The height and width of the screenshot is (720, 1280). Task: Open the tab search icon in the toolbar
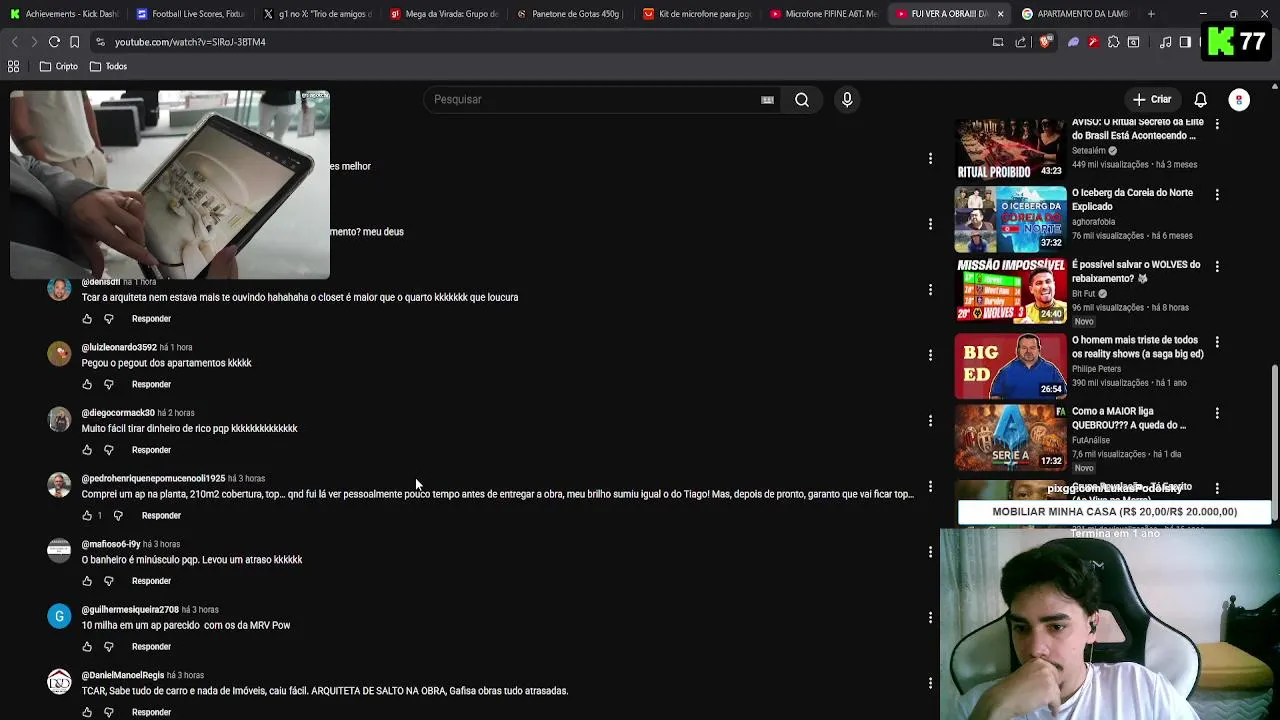1133,42
